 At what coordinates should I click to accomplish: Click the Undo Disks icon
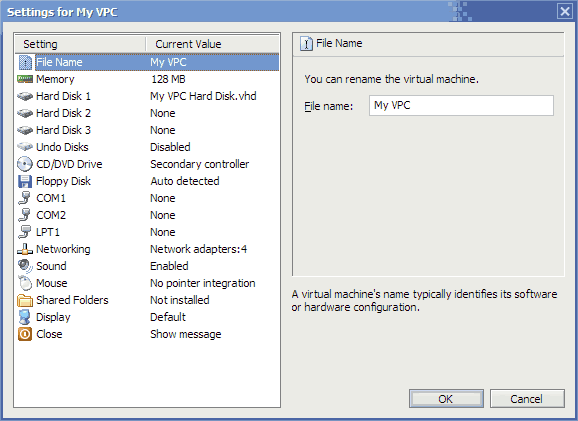coord(25,147)
